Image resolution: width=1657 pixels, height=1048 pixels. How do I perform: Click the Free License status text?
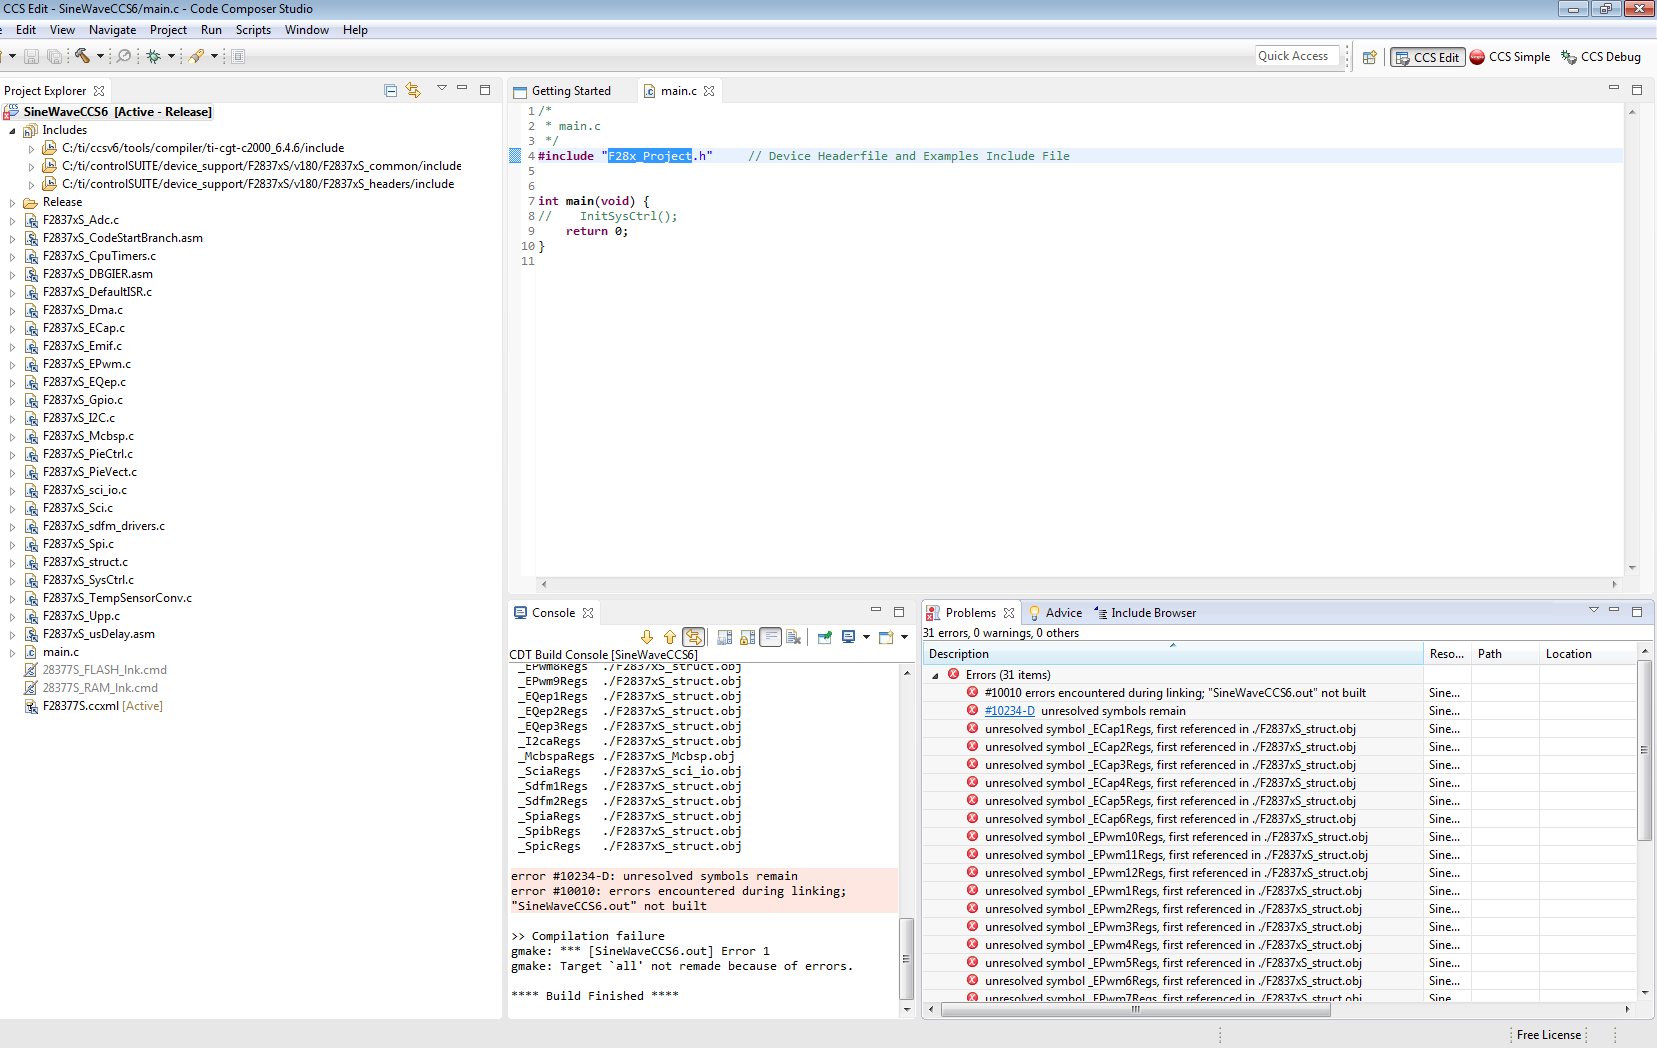point(1548,1035)
